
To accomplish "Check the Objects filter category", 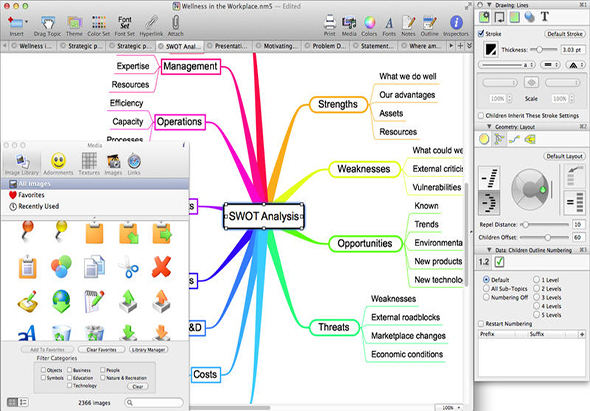I will (43, 370).
